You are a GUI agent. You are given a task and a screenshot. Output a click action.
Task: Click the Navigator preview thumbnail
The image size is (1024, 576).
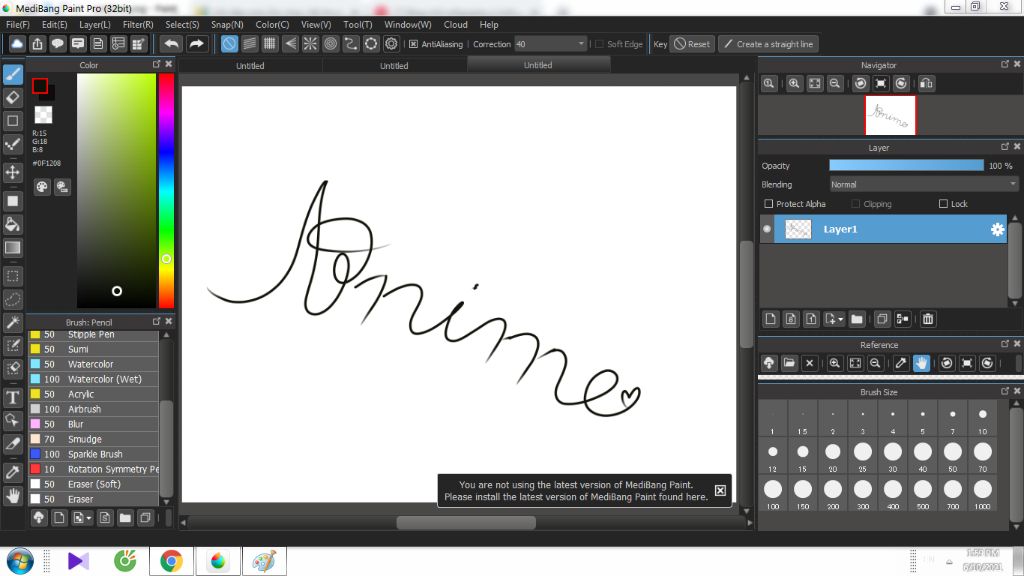coord(890,116)
